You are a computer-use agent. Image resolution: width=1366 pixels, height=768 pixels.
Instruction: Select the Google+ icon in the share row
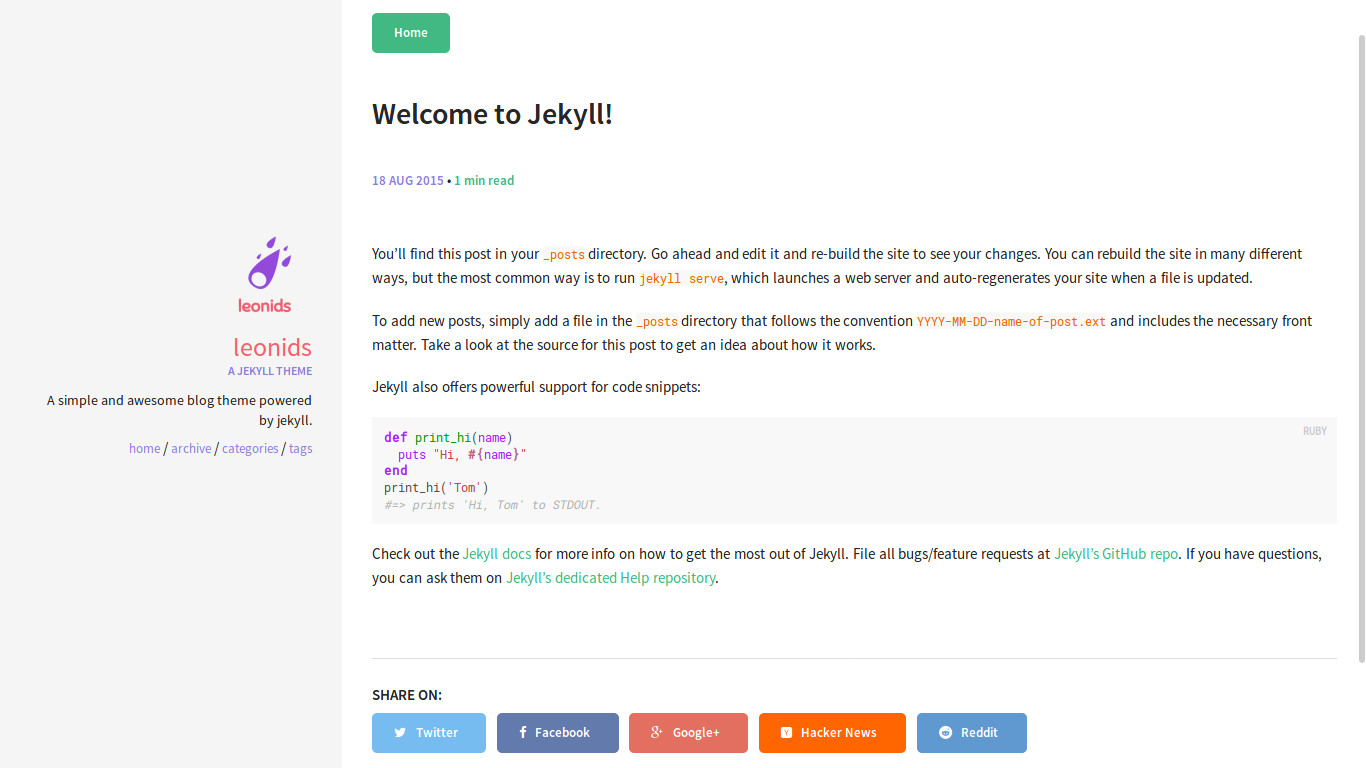tap(657, 733)
